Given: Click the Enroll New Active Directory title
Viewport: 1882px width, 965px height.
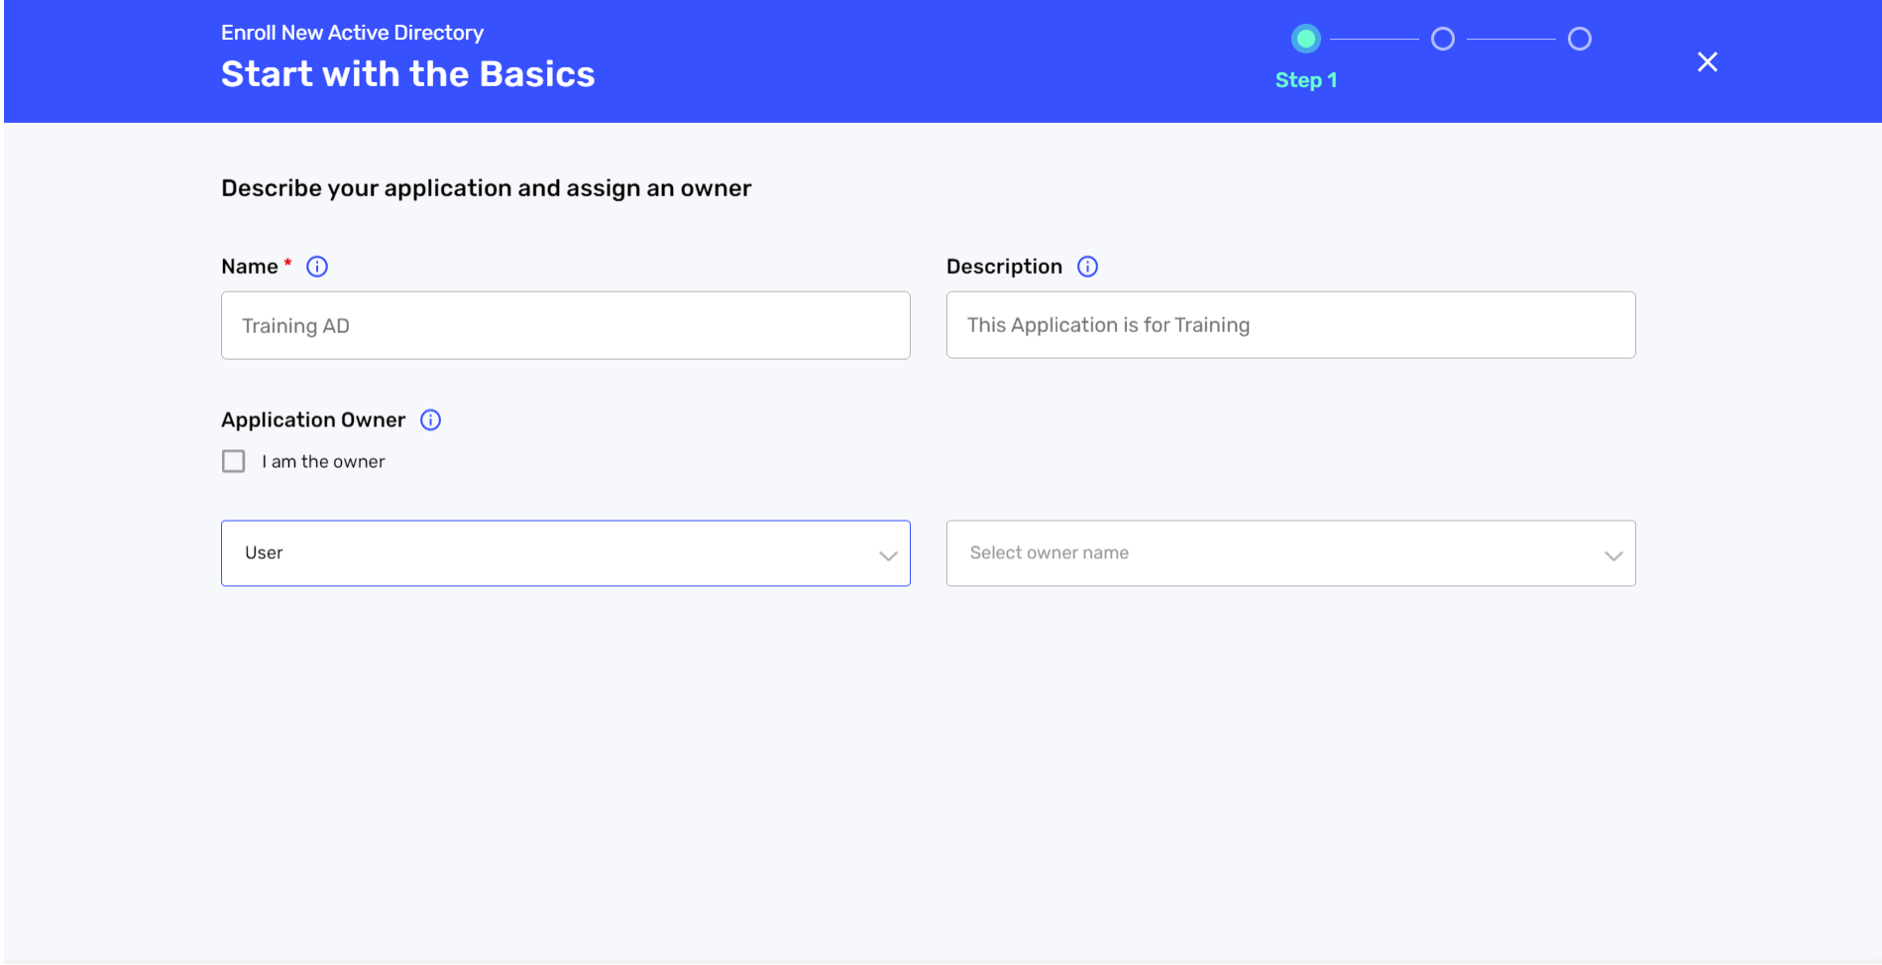Looking at the screenshot, I should pos(352,33).
